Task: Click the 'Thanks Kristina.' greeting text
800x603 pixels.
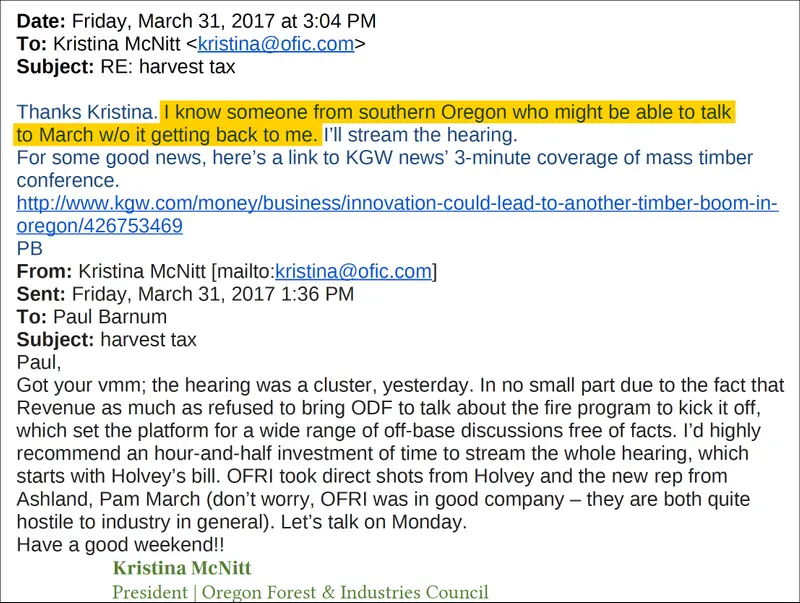Action: coord(87,112)
